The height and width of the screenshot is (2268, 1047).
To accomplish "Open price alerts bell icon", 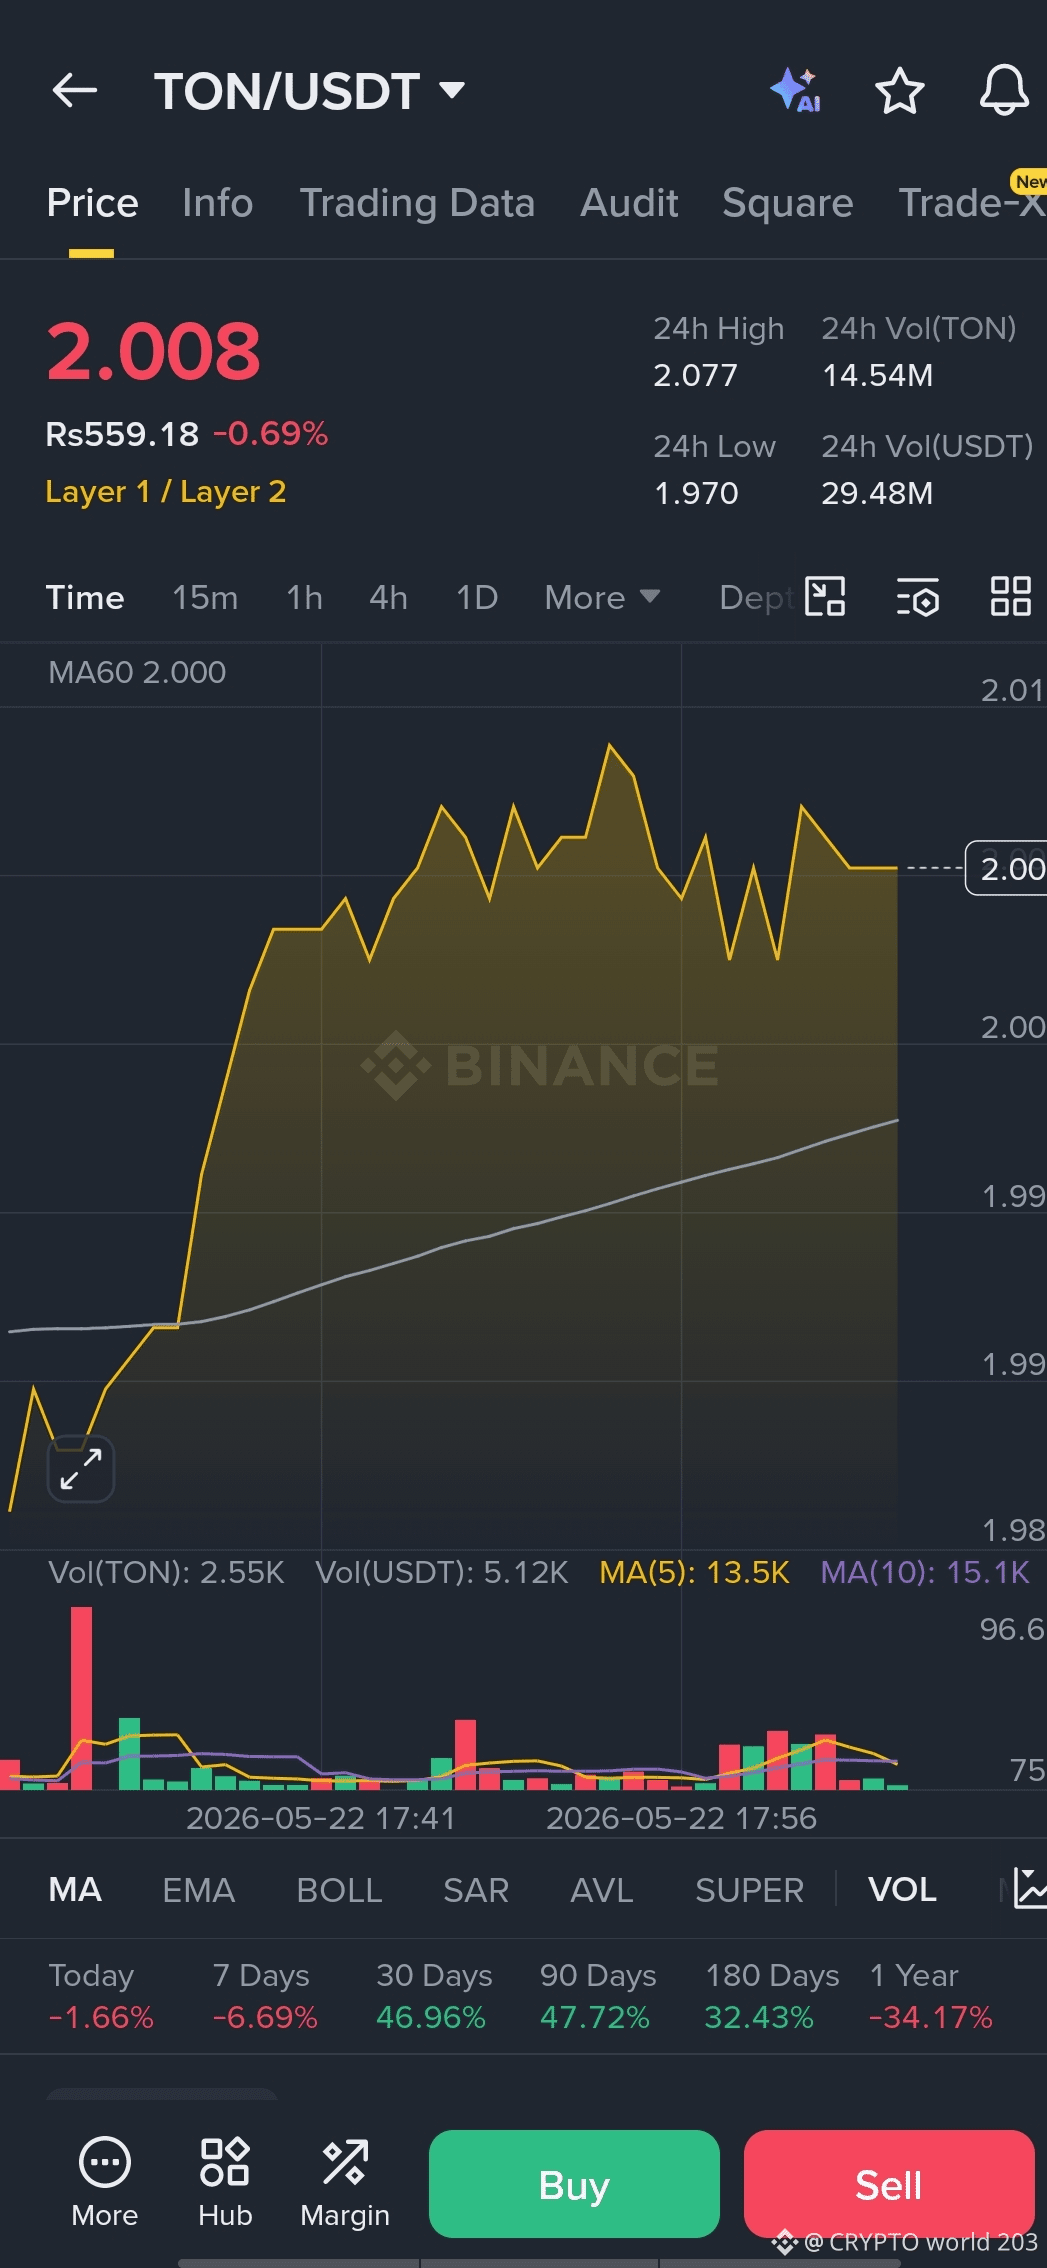I will pos(1004,90).
